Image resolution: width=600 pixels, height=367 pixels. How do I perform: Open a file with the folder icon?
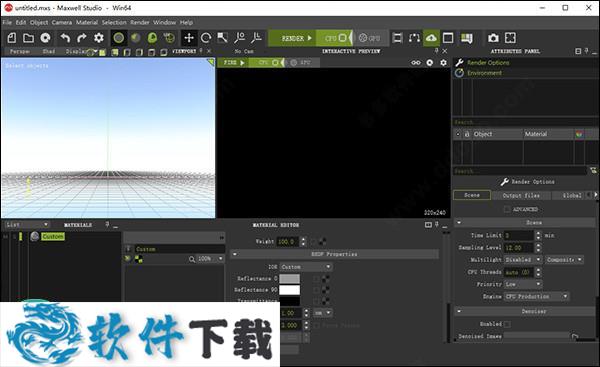pos(28,38)
